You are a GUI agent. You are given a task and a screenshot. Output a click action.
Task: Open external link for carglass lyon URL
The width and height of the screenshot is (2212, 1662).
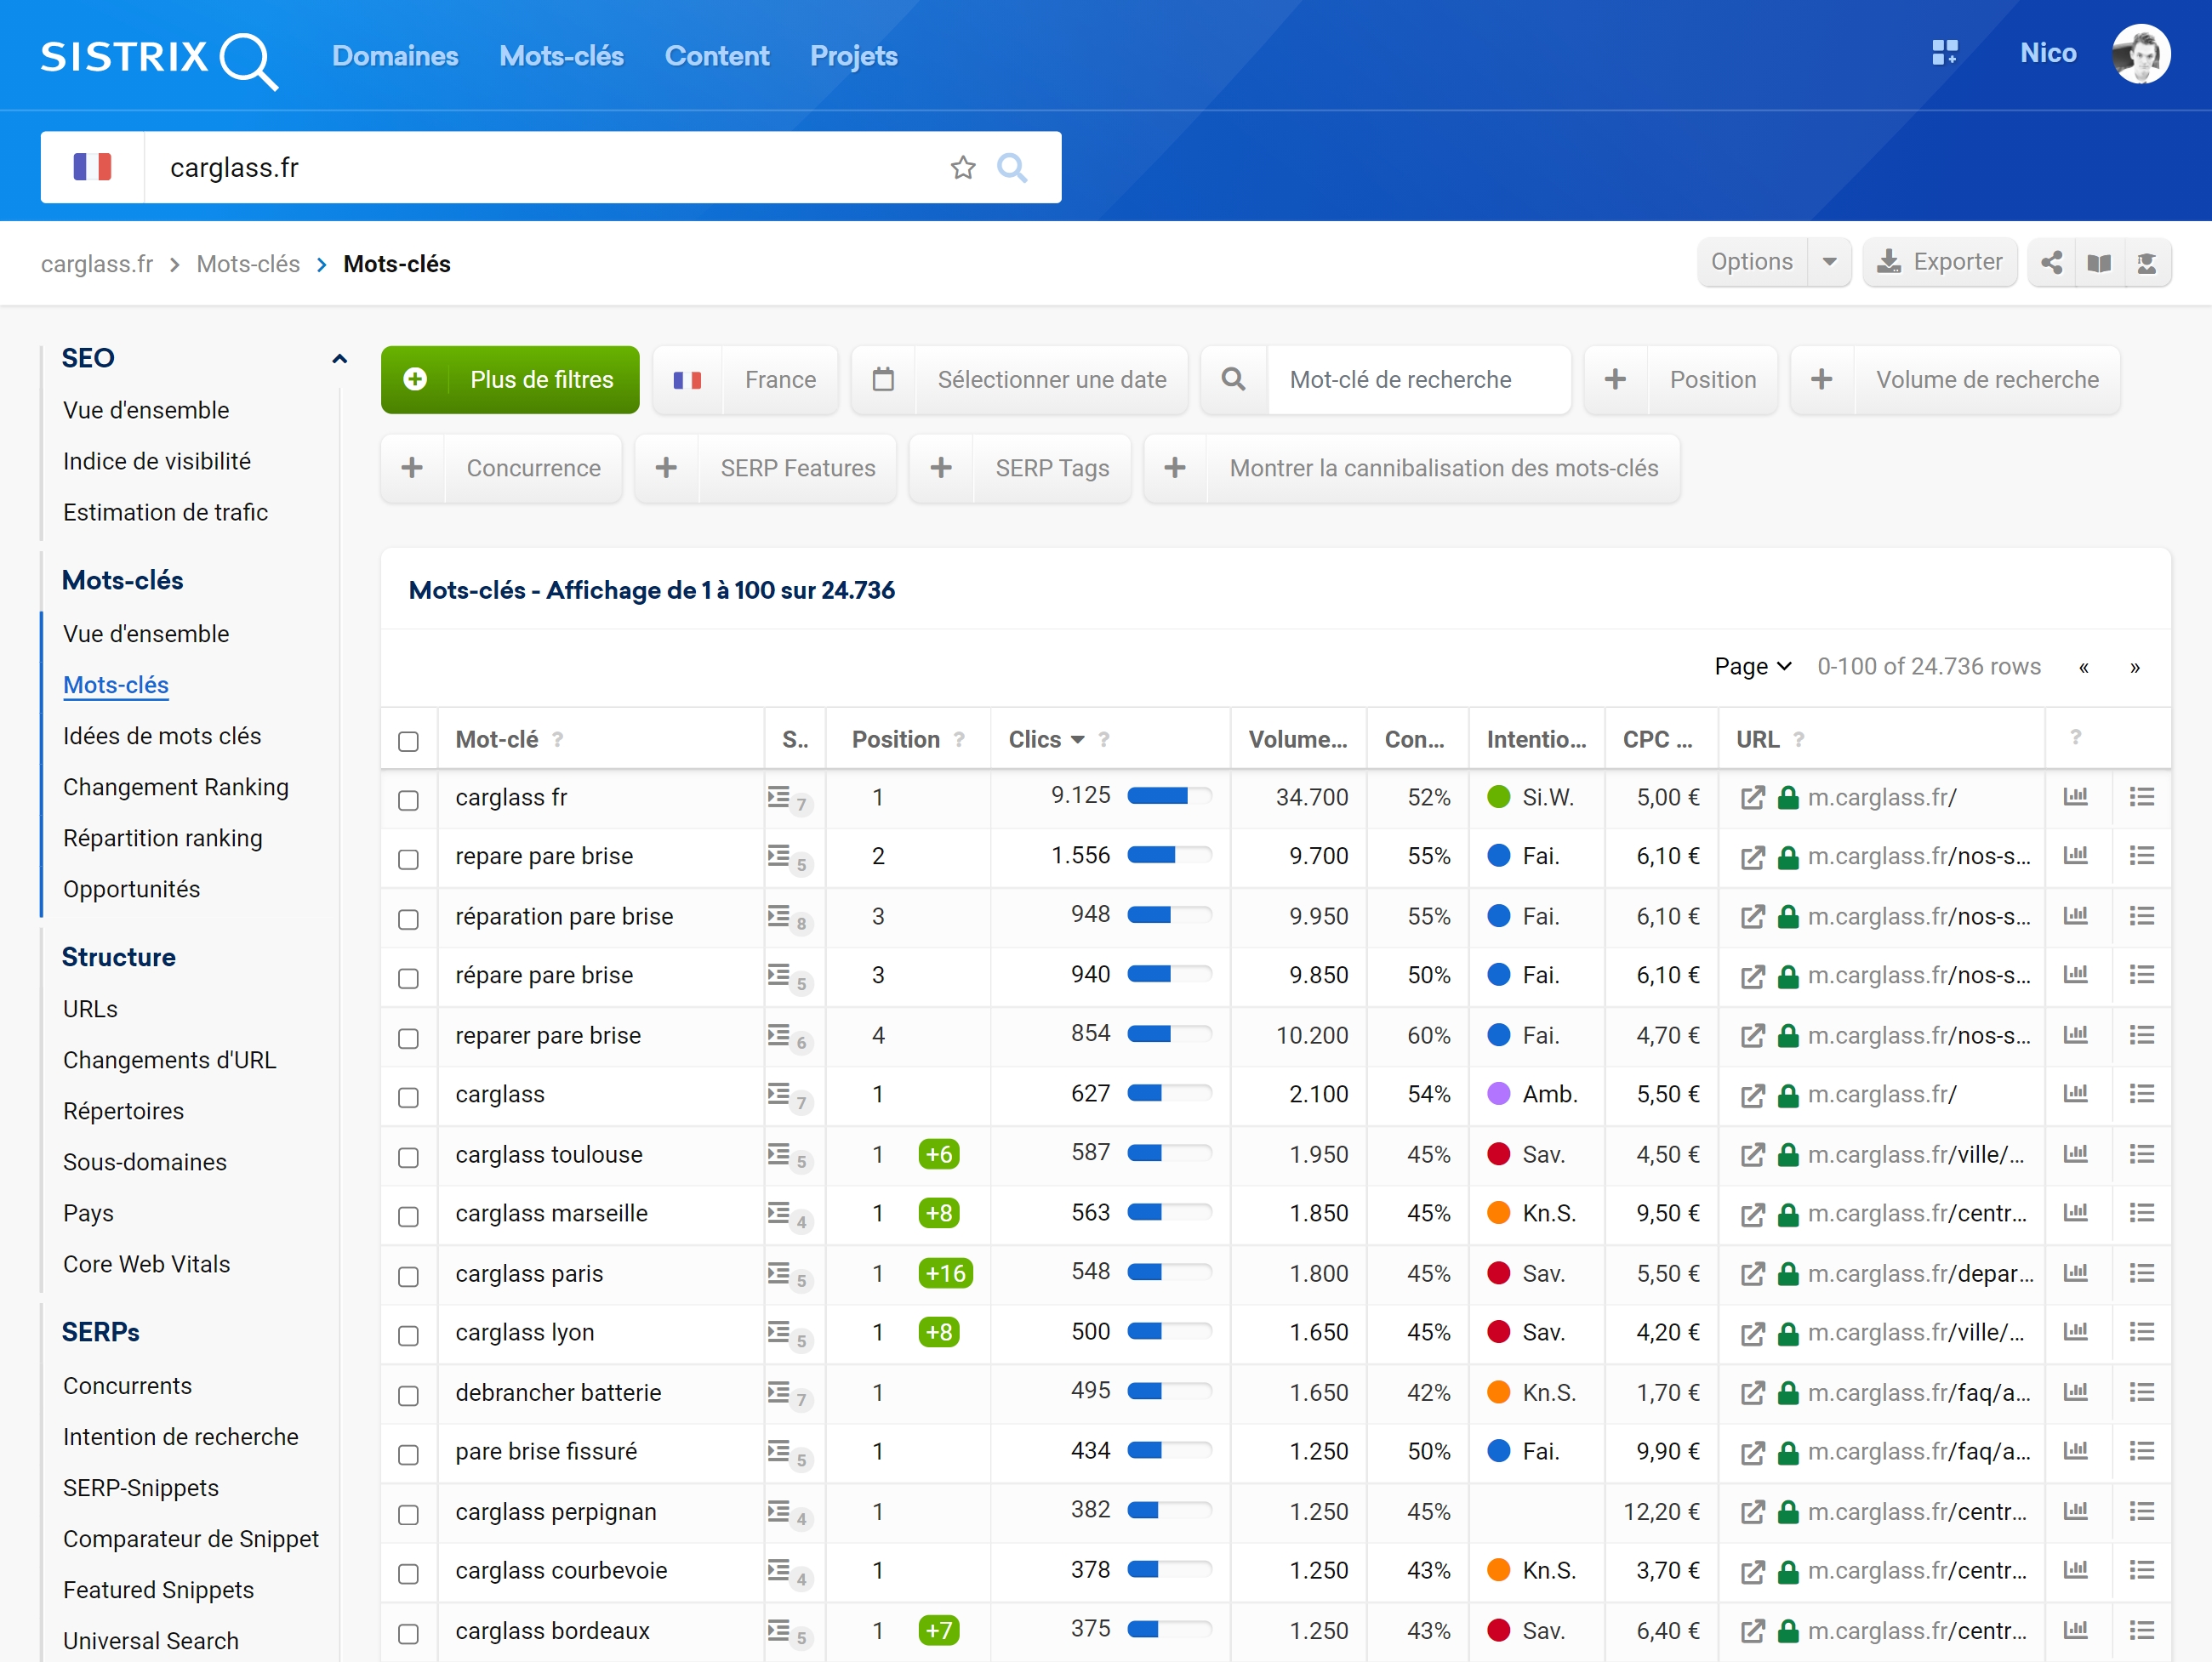click(1752, 1333)
